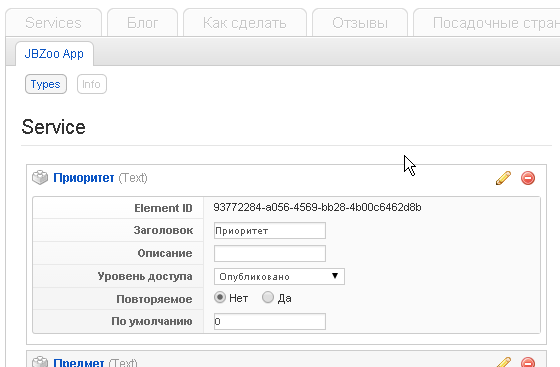
Task: Click the edit pencil icon for Предмет
Action: [x=503, y=362]
